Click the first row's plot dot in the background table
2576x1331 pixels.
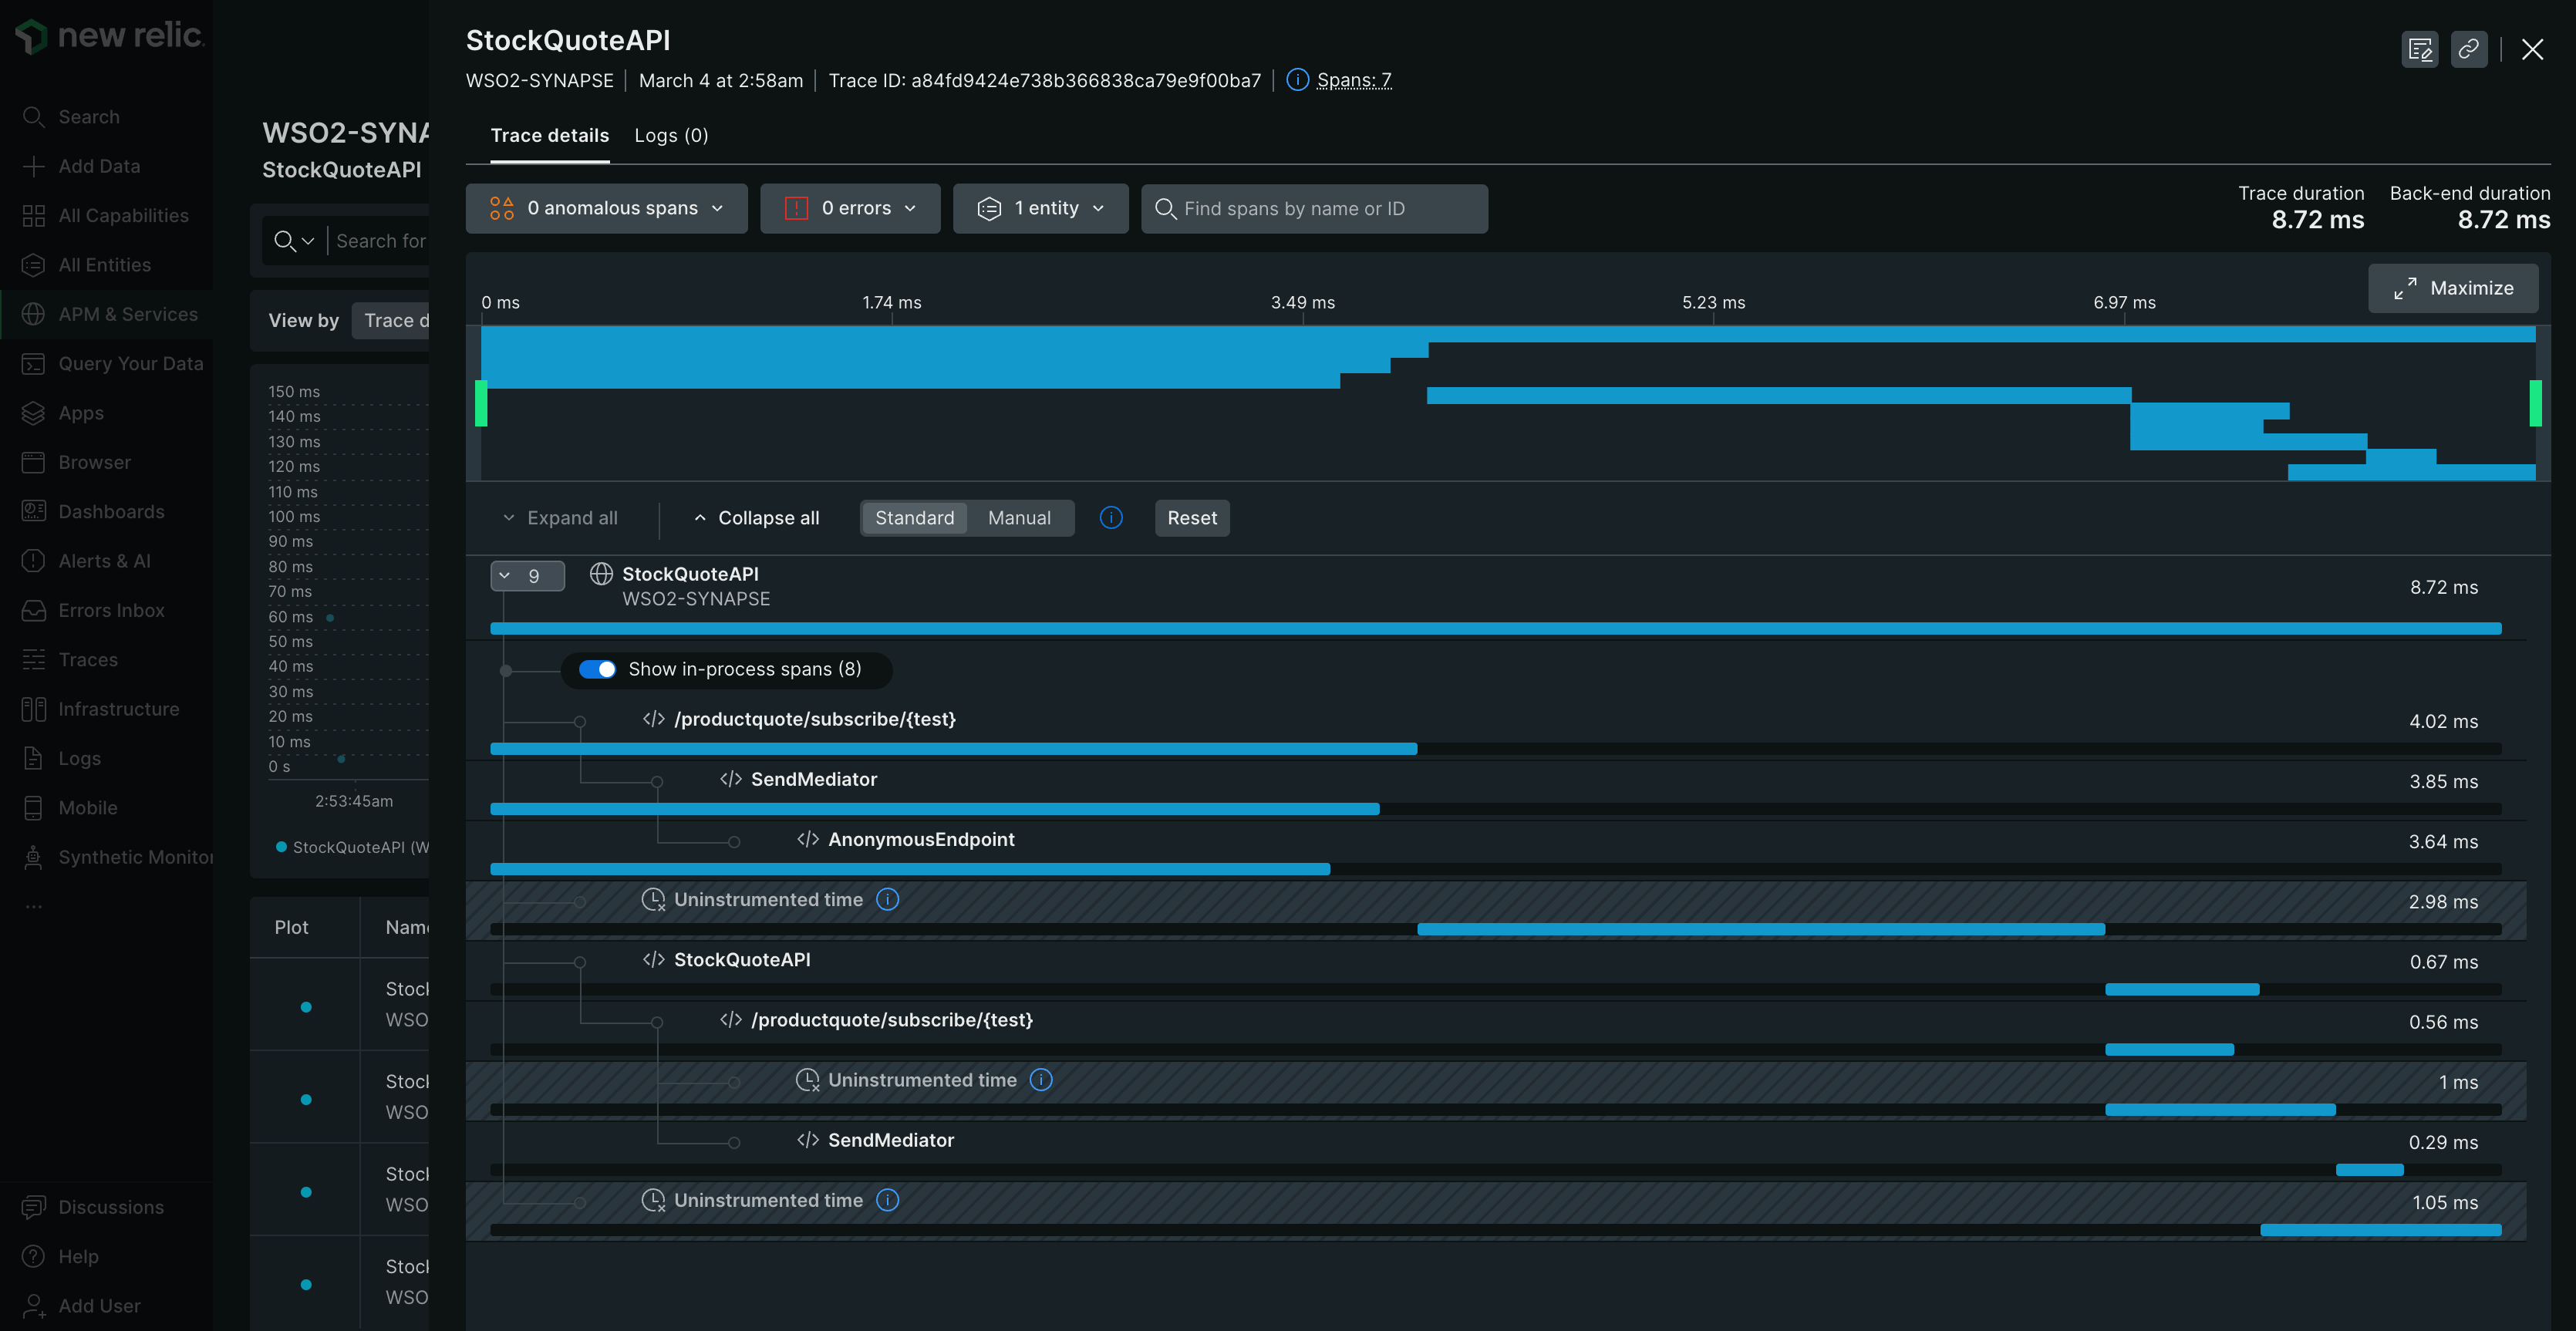pos(306,1007)
